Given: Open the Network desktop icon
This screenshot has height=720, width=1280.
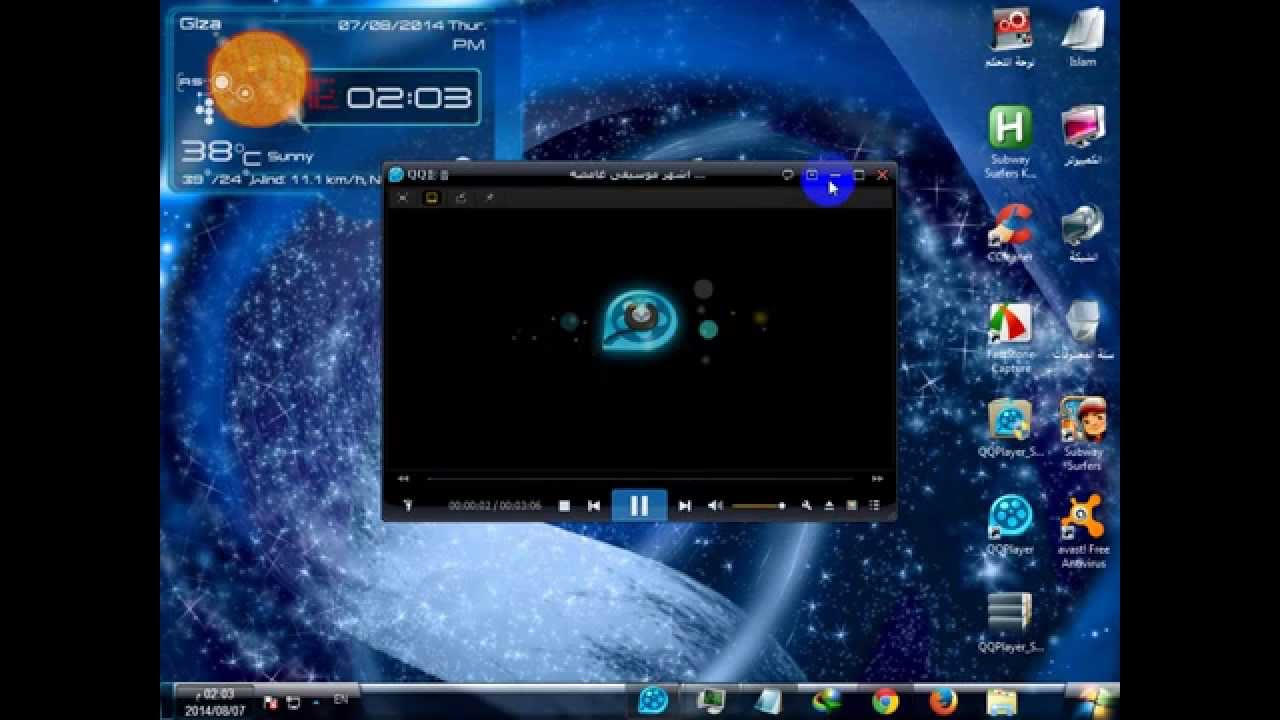Looking at the screenshot, I should (1083, 233).
